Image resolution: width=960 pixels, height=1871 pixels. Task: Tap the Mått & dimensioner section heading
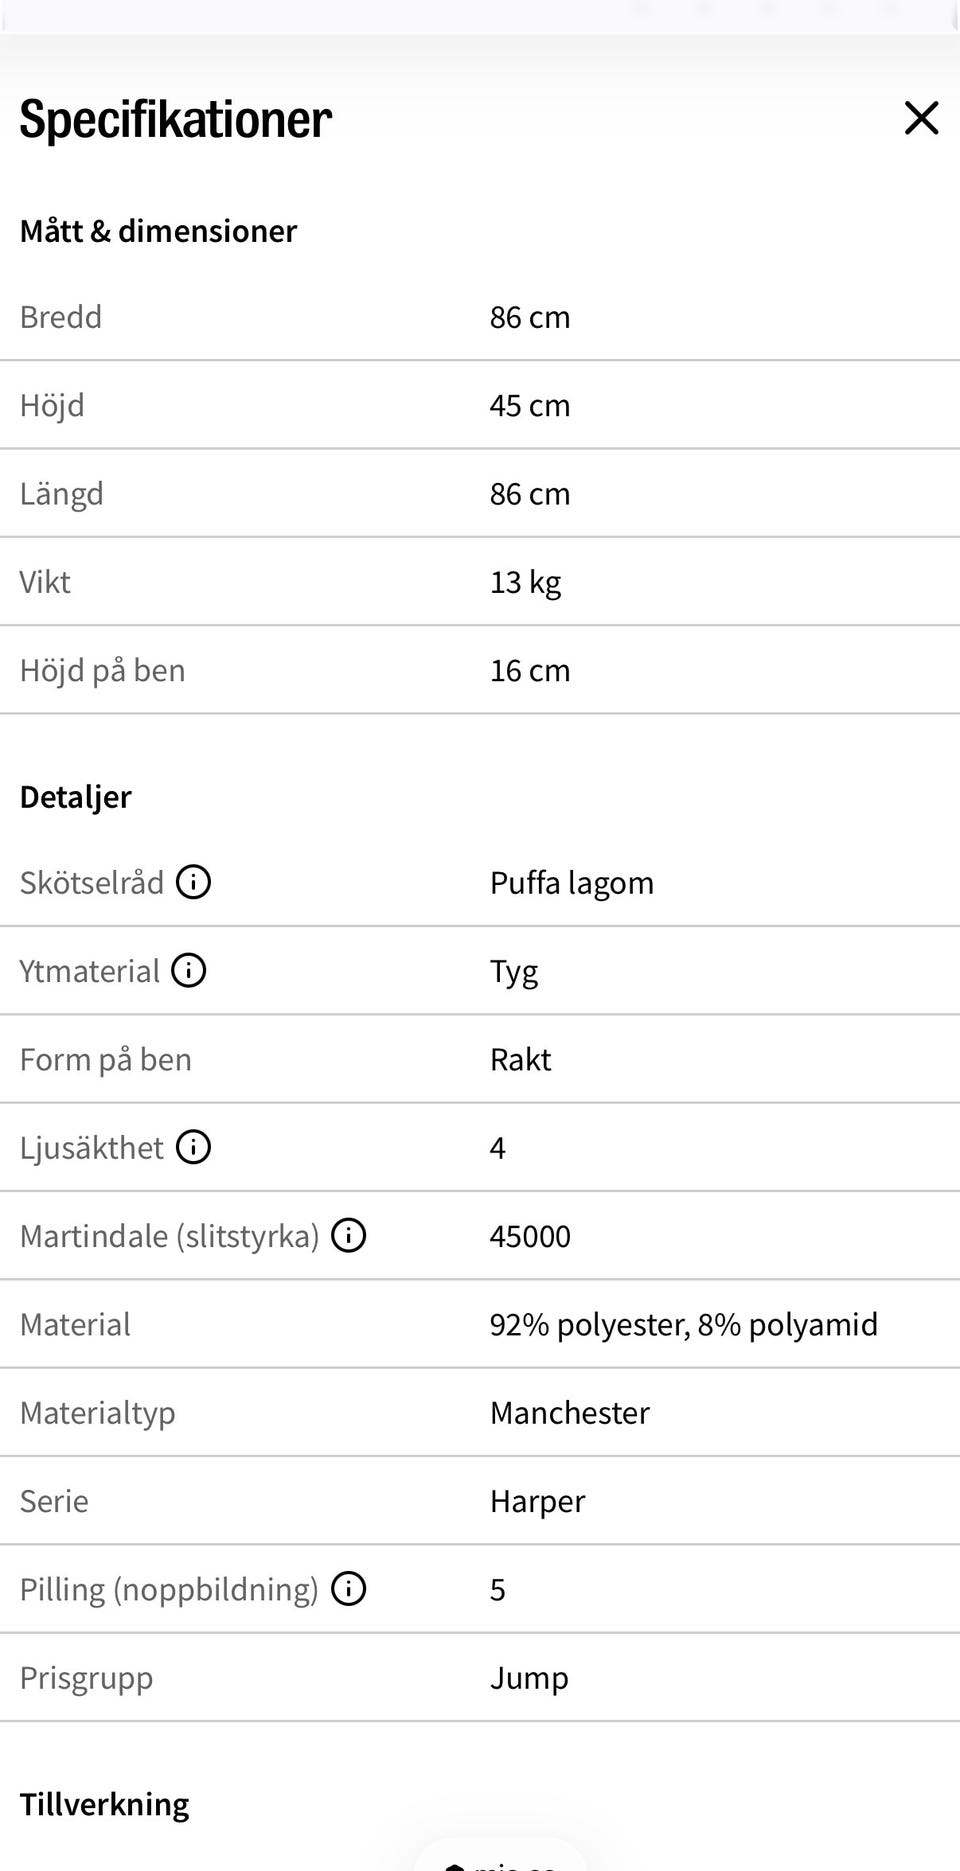tap(158, 231)
